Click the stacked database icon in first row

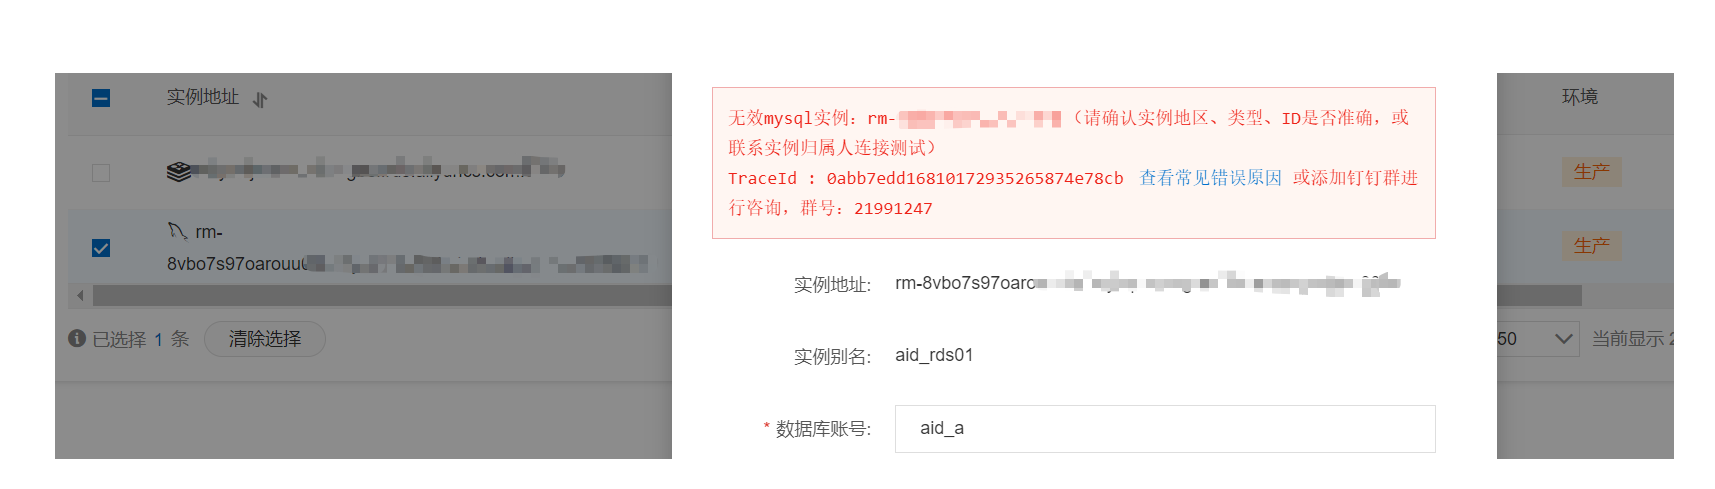pos(178,172)
